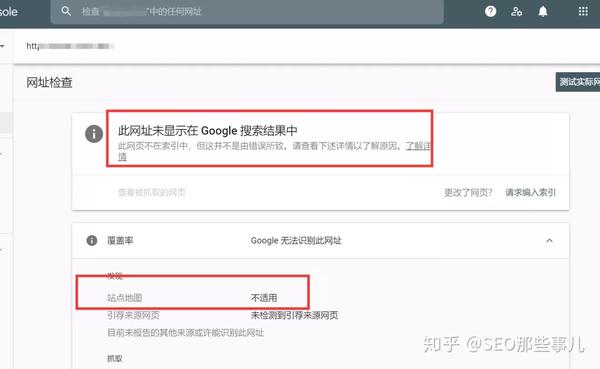Click the 覆盖率 label

click(x=120, y=240)
